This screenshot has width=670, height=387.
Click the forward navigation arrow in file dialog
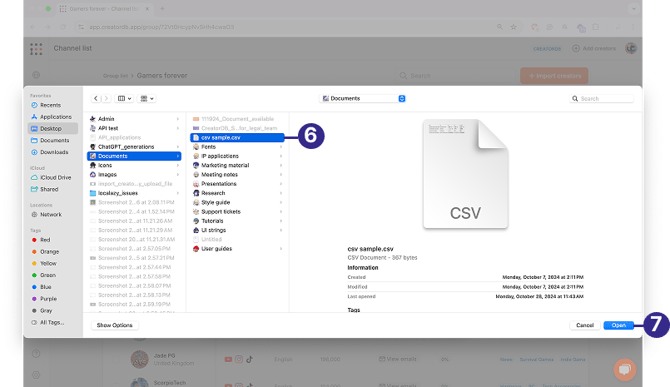point(106,99)
